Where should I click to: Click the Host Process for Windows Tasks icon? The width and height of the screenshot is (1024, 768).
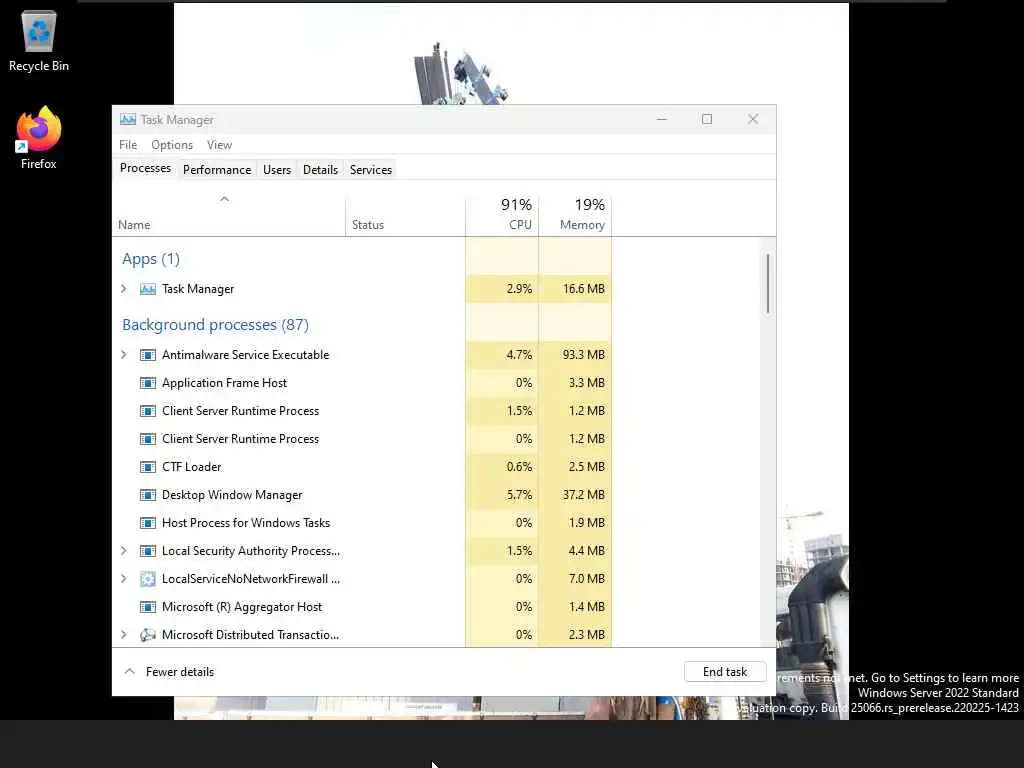(148, 523)
